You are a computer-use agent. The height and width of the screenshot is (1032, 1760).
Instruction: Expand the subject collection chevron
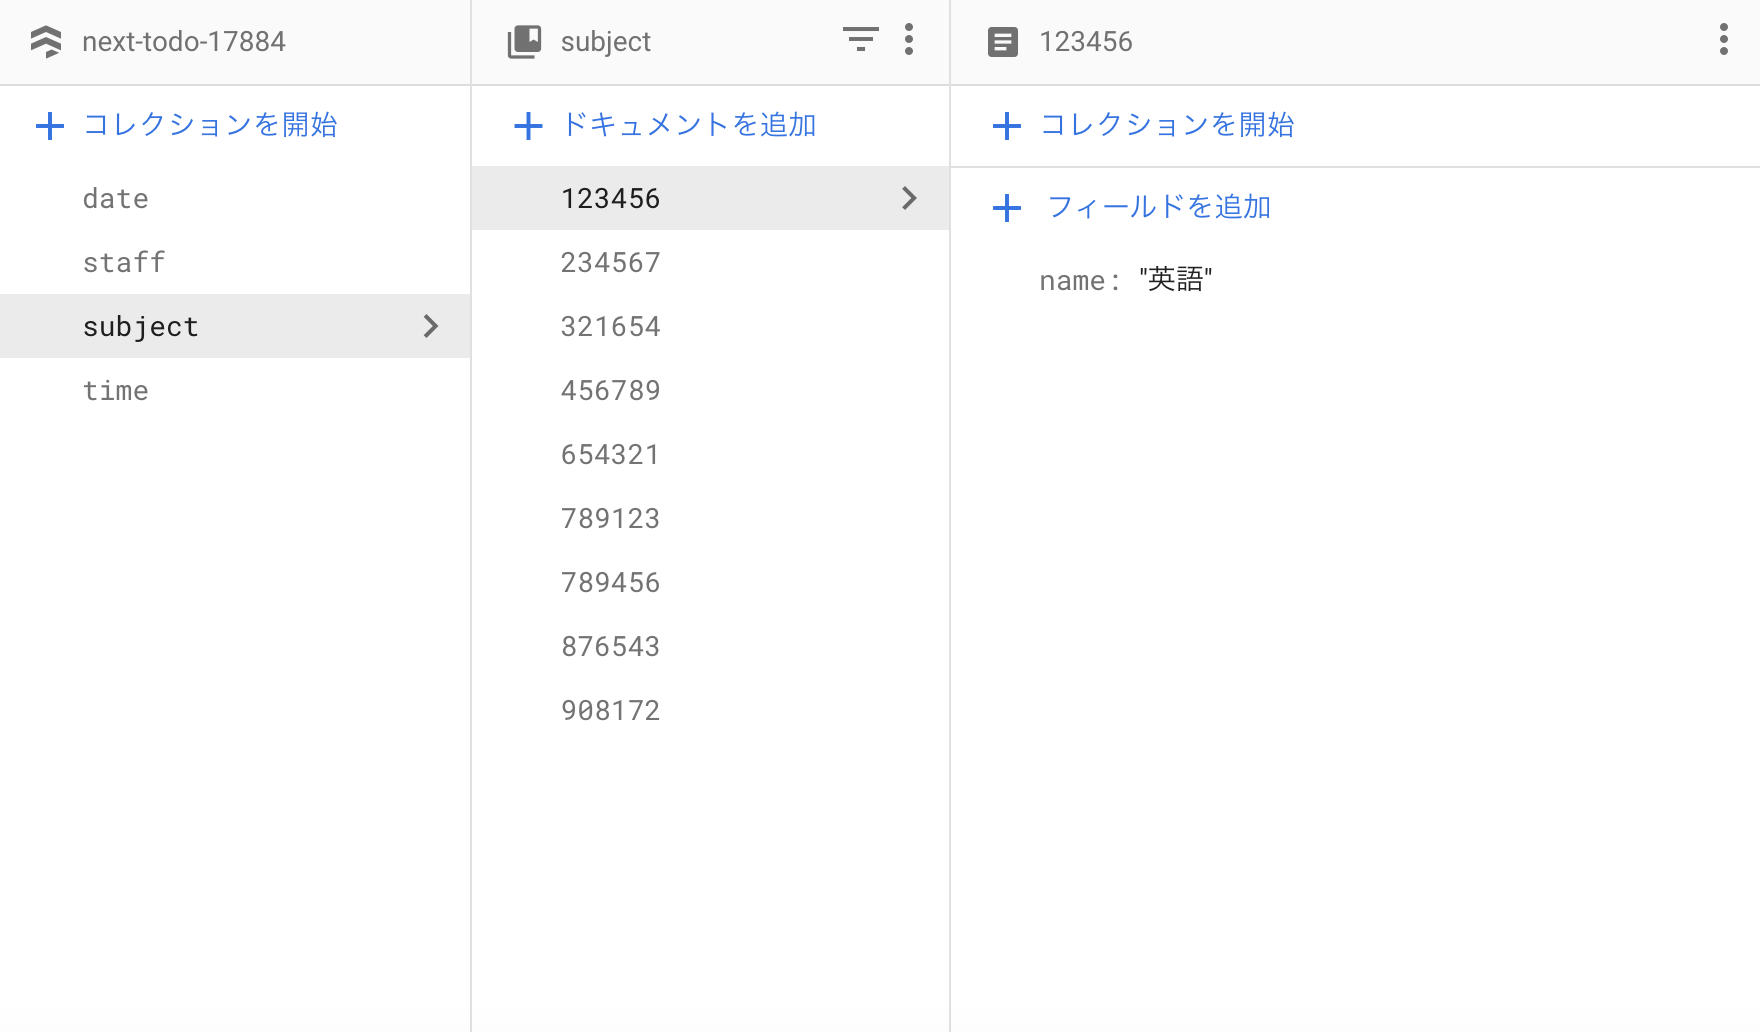tap(431, 325)
